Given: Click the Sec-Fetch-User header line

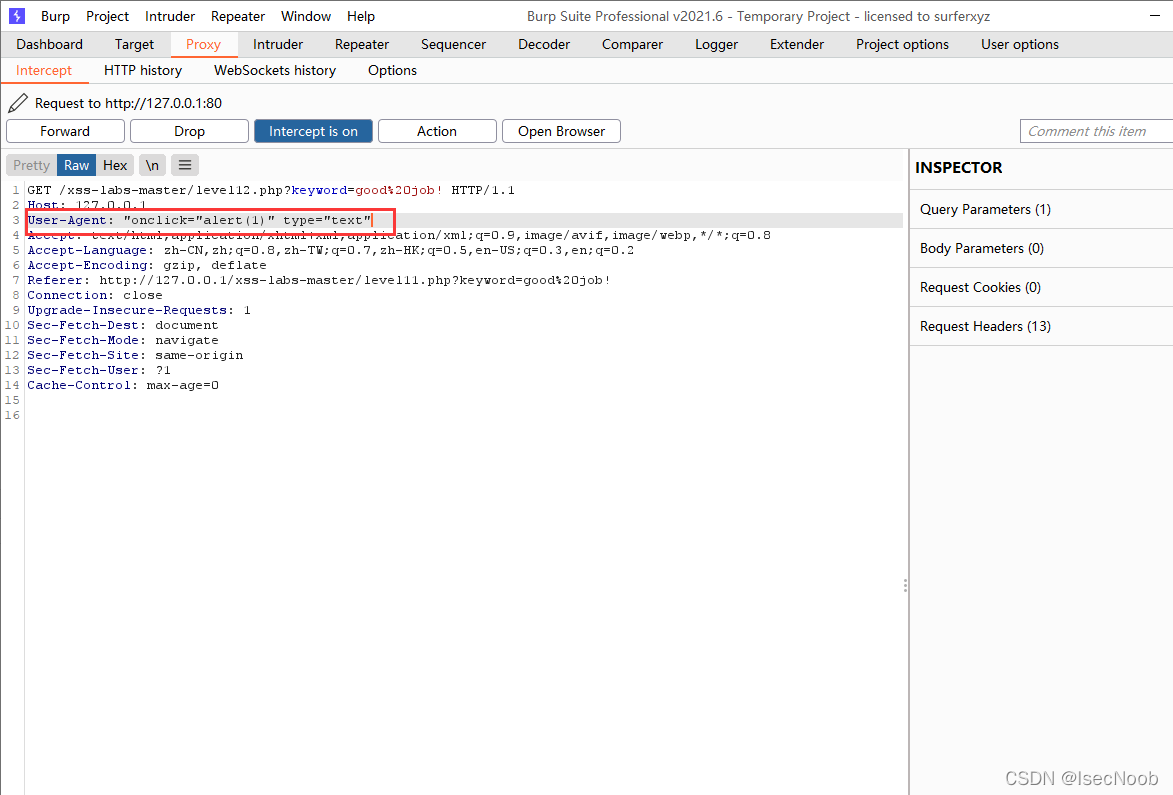Looking at the screenshot, I should tap(99, 369).
